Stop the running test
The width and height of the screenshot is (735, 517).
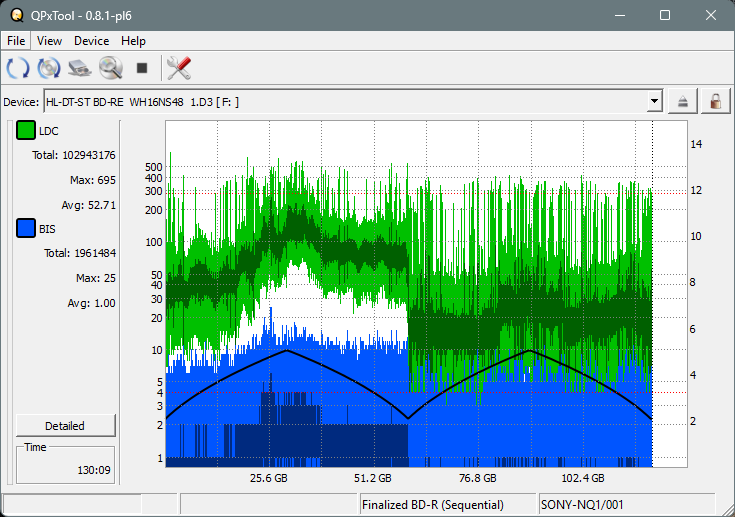pos(142,68)
